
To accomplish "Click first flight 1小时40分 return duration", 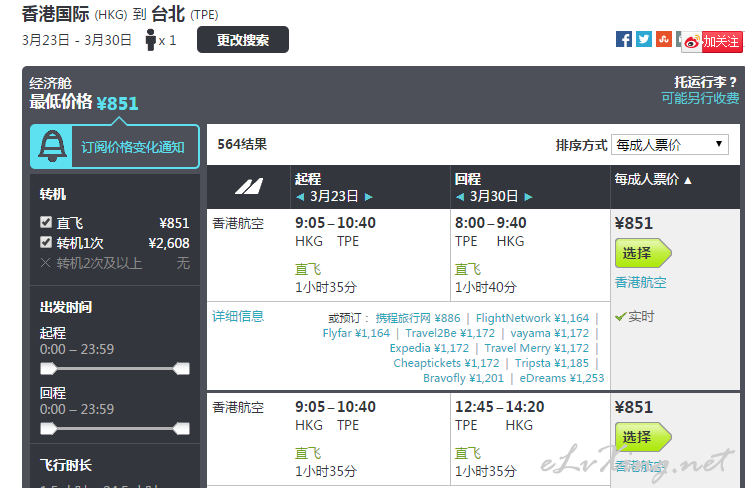I will pyautogui.click(x=486, y=287).
